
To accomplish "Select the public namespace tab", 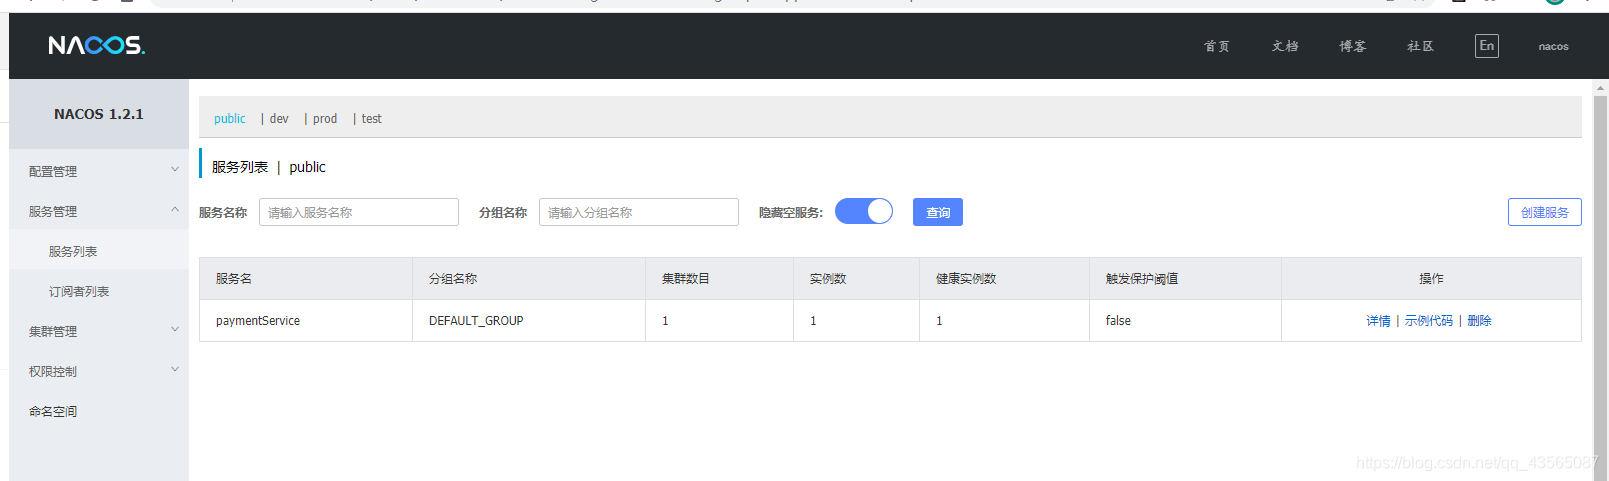I will click(230, 118).
